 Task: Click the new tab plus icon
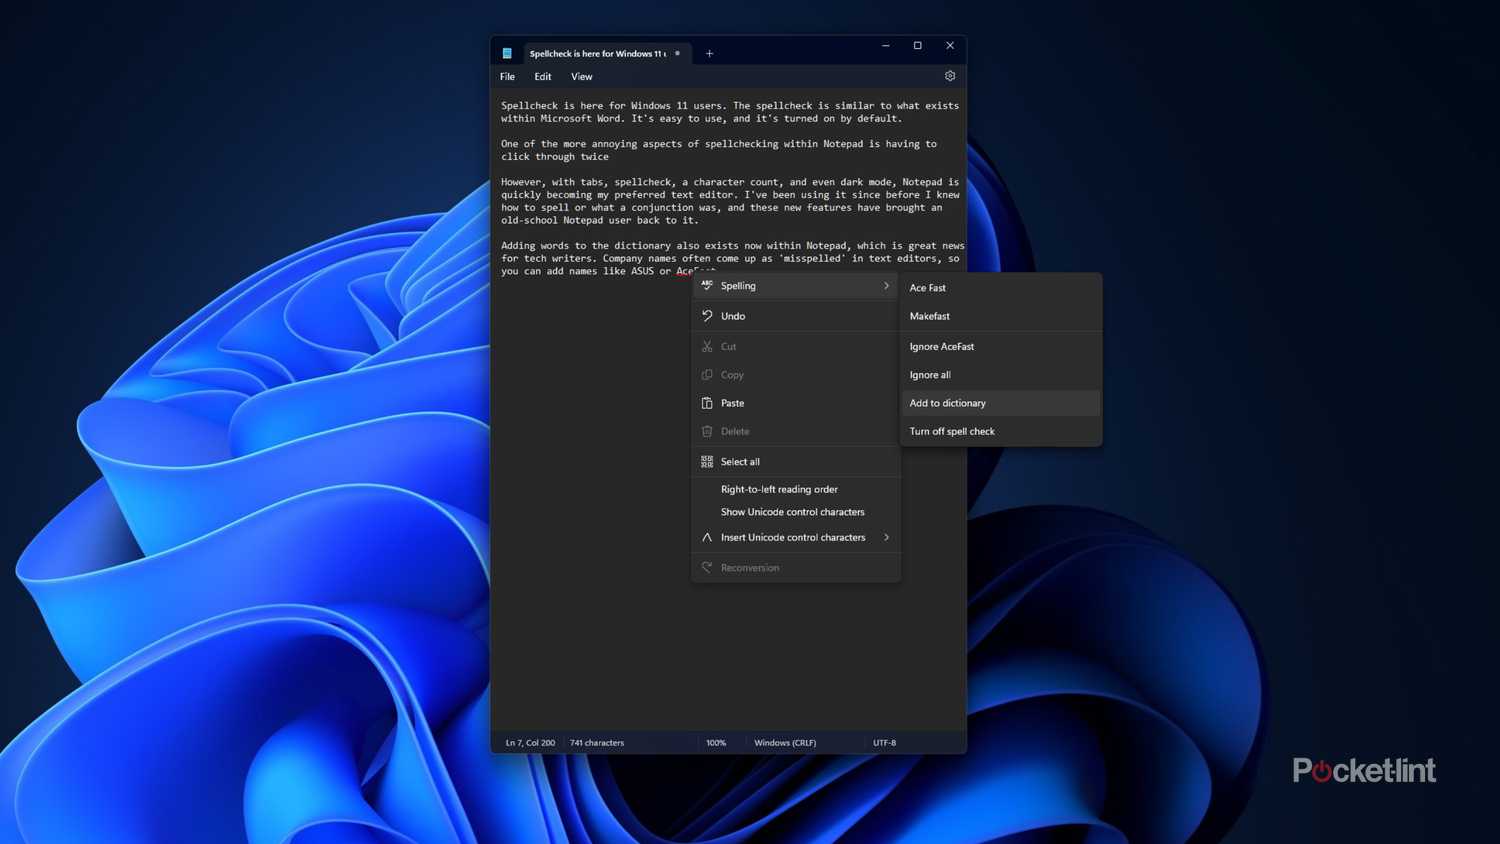click(709, 54)
